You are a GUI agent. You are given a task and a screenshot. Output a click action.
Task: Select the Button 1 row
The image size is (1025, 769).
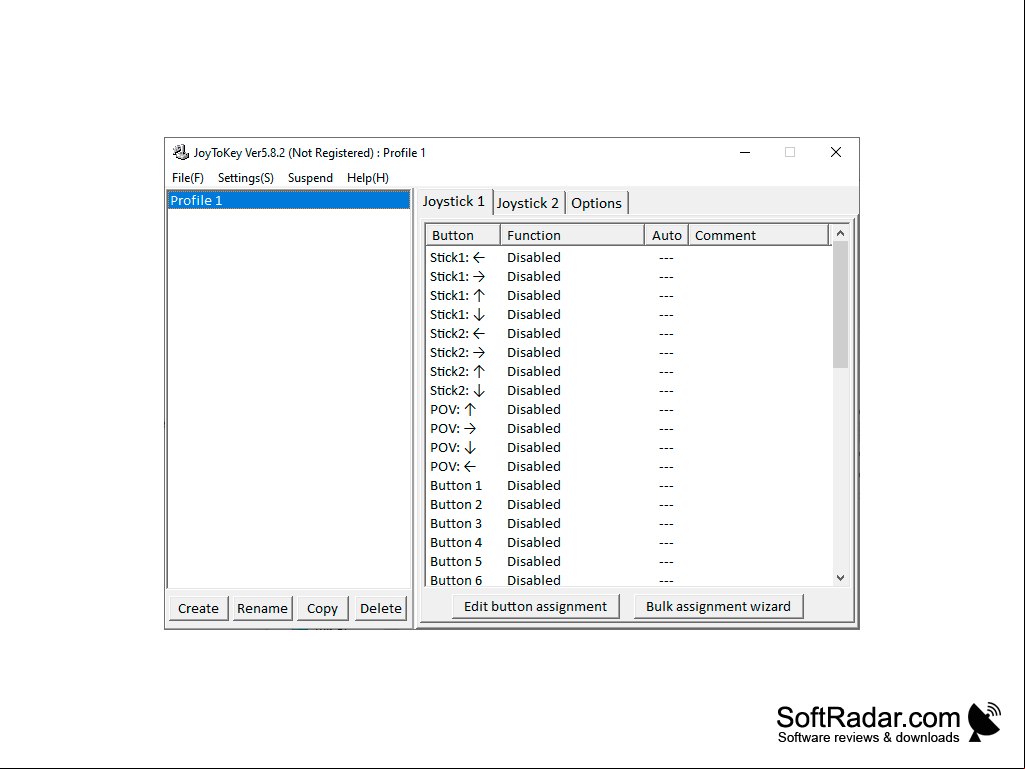click(628, 485)
